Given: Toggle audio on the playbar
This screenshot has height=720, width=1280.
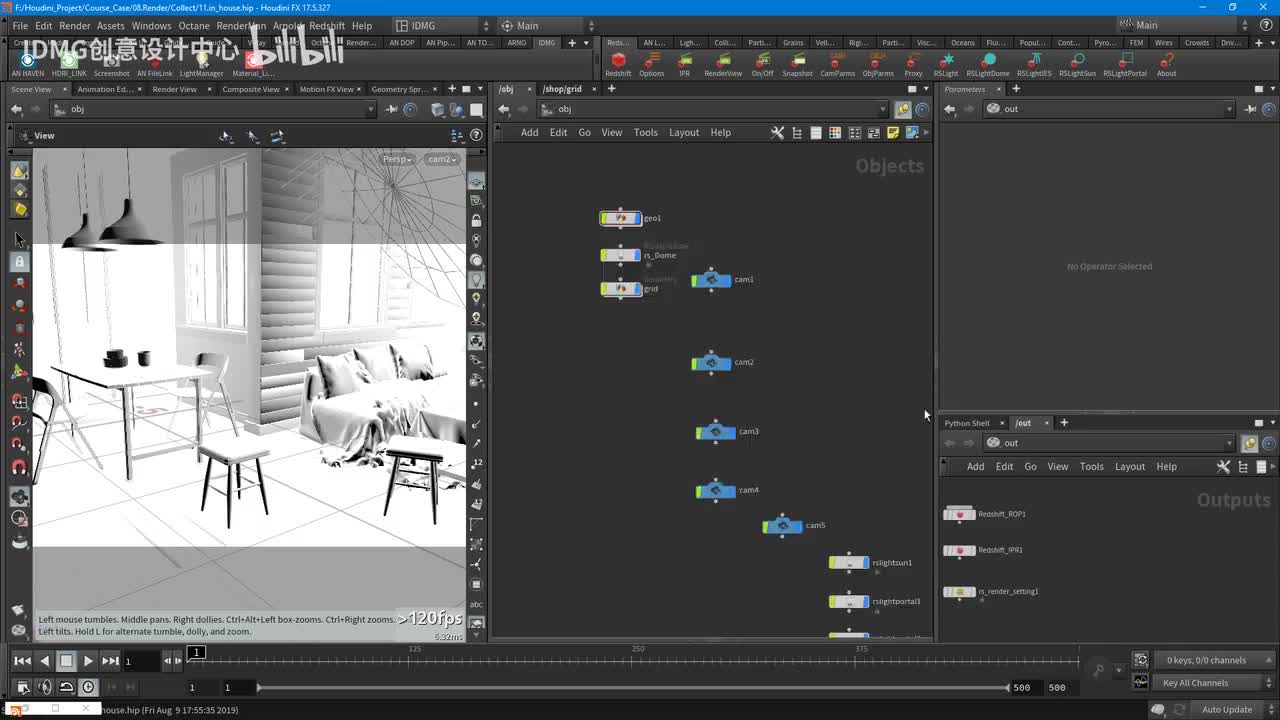Looking at the screenshot, I should click(x=44, y=687).
